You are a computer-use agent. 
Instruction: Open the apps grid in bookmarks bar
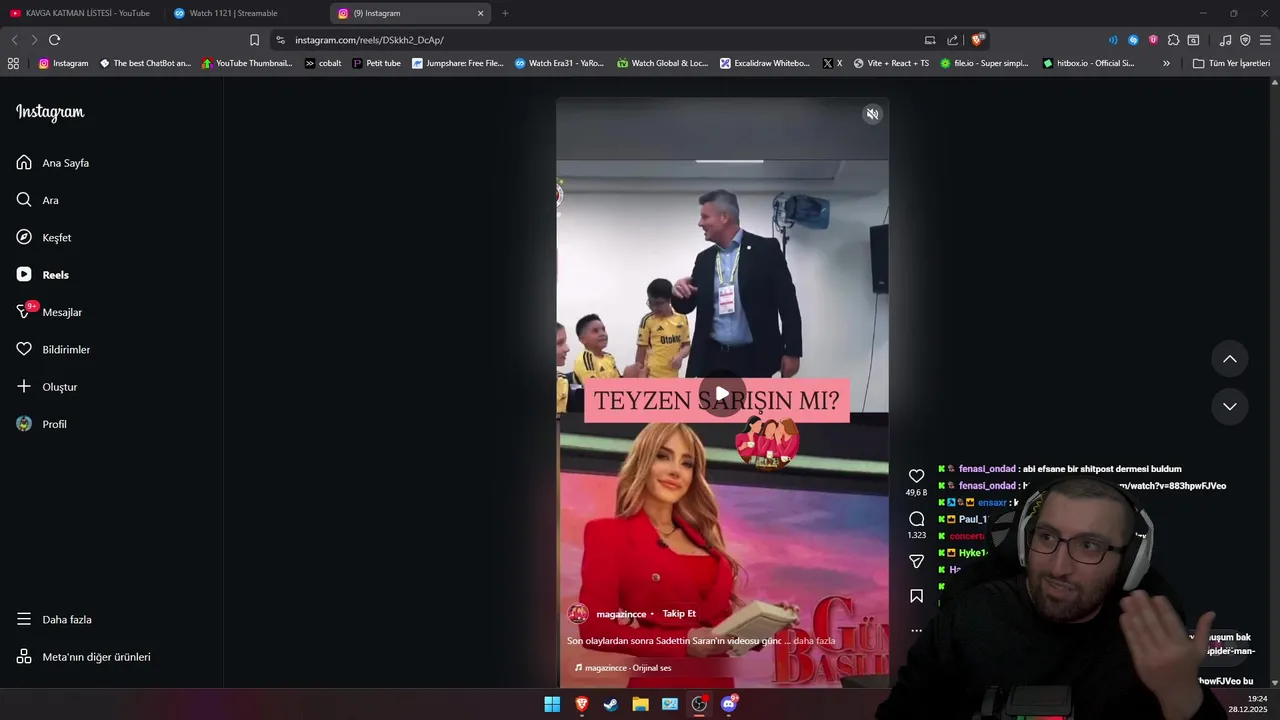(x=13, y=63)
